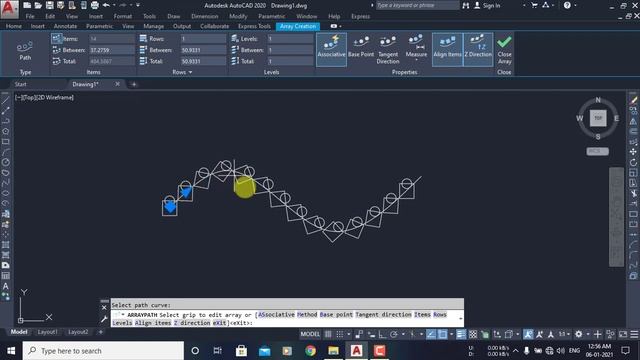
Task: Open snap mode settings dropdown in status bar
Action: pyautogui.click(x=349, y=334)
